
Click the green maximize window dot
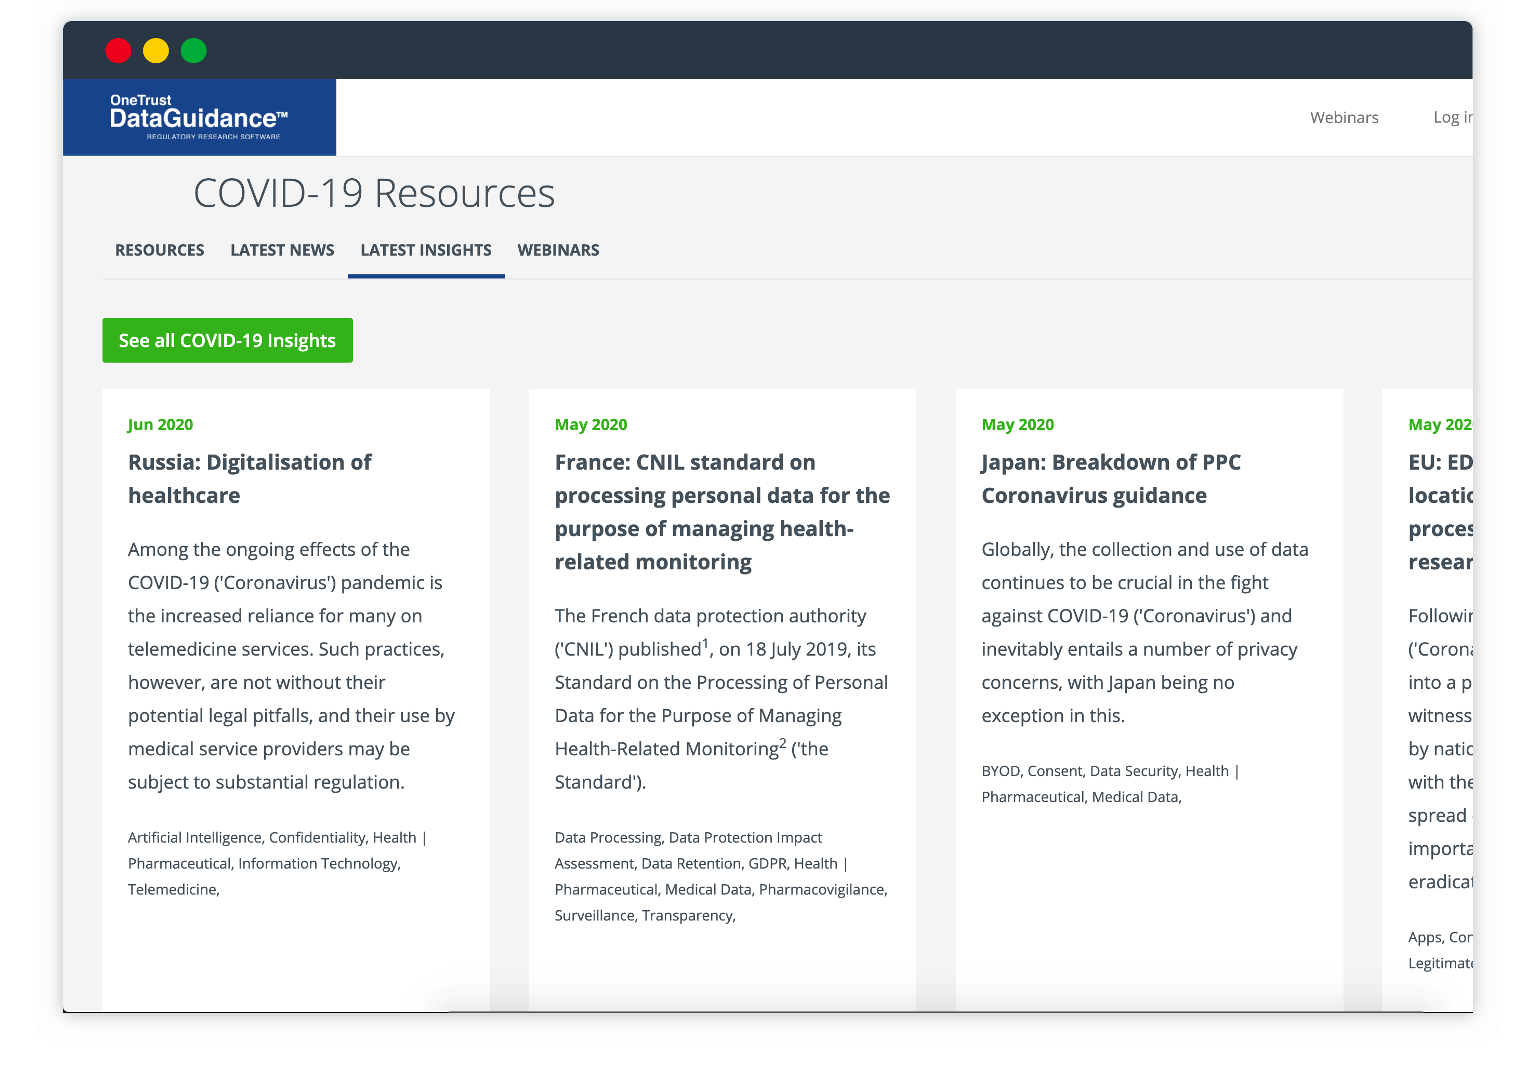click(x=194, y=51)
